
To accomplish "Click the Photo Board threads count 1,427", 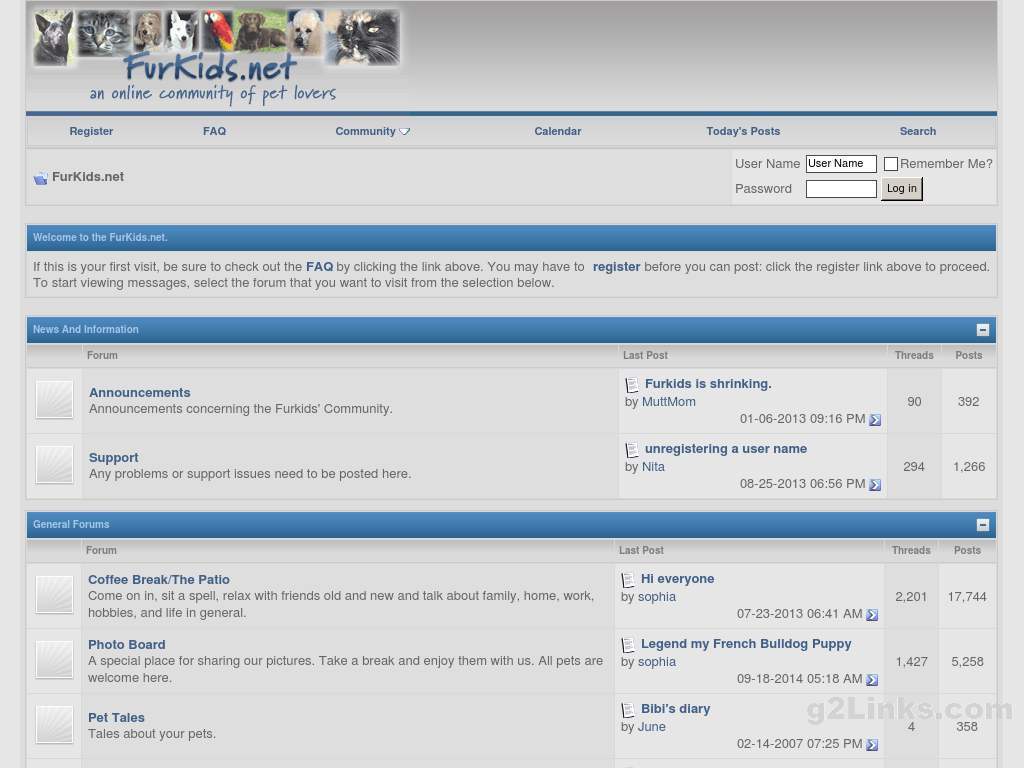I will tap(912, 662).
